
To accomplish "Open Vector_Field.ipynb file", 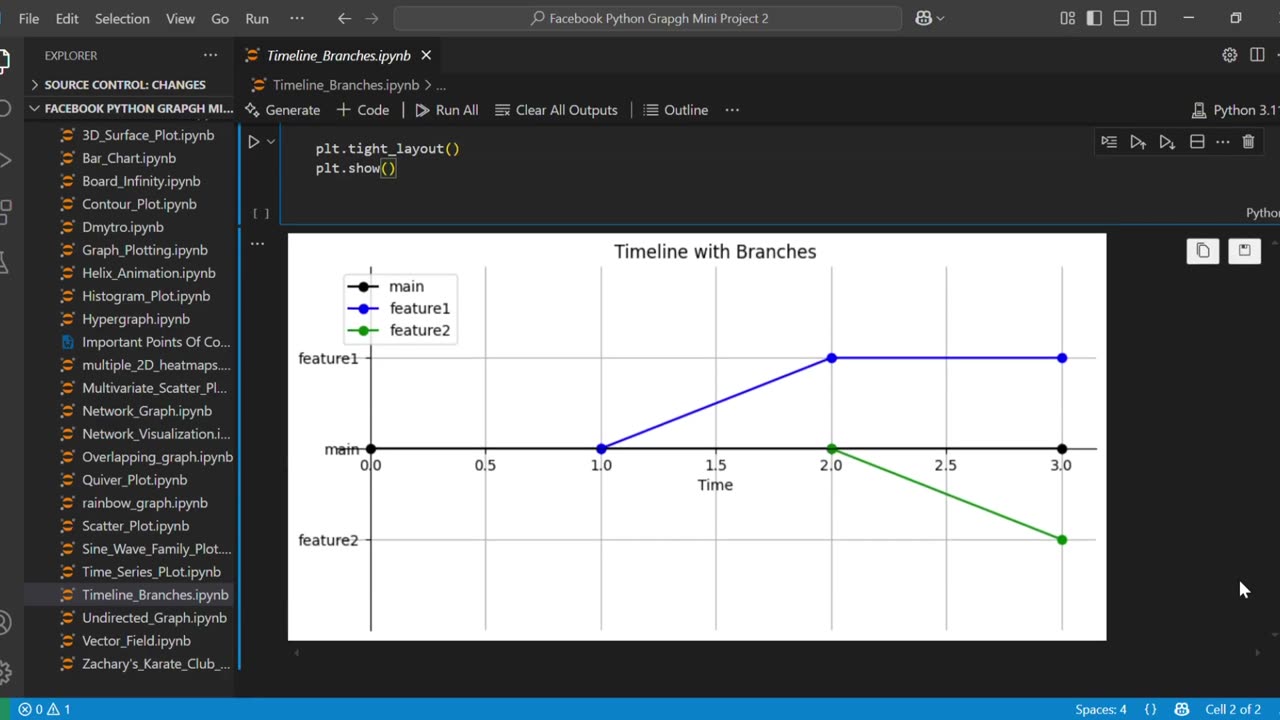I will pyautogui.click(x=137, y=641).
